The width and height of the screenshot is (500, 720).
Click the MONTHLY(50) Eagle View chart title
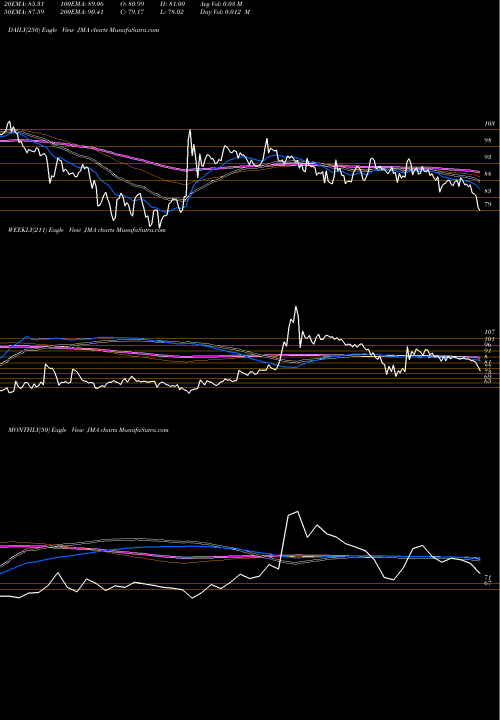88,430
